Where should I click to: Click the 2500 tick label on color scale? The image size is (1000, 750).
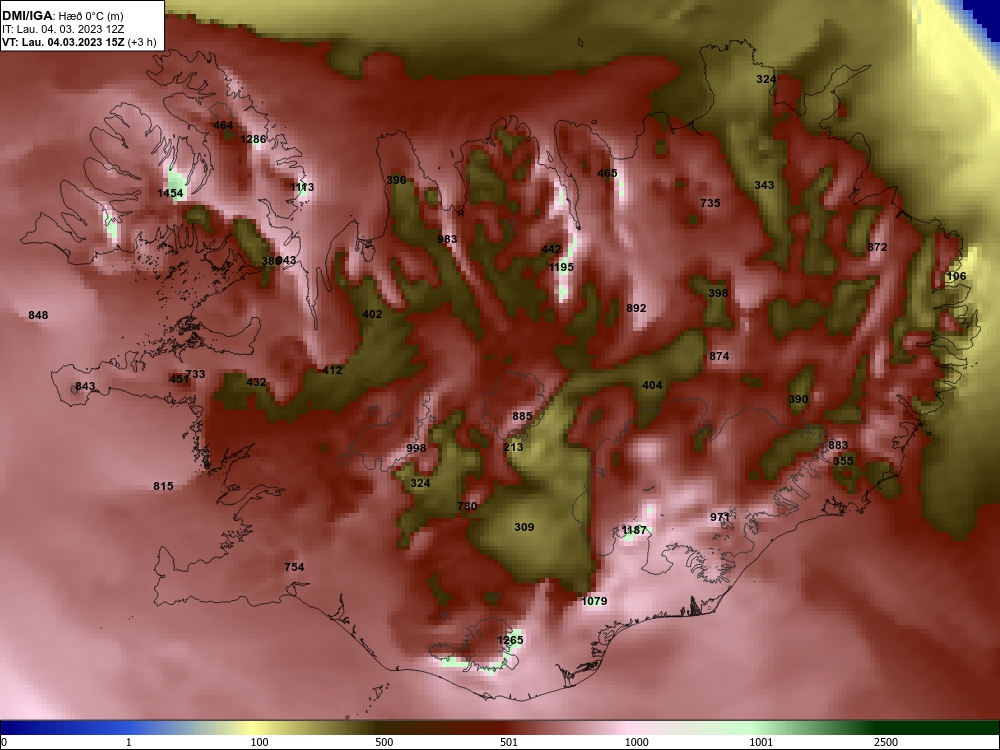point(886,742)
